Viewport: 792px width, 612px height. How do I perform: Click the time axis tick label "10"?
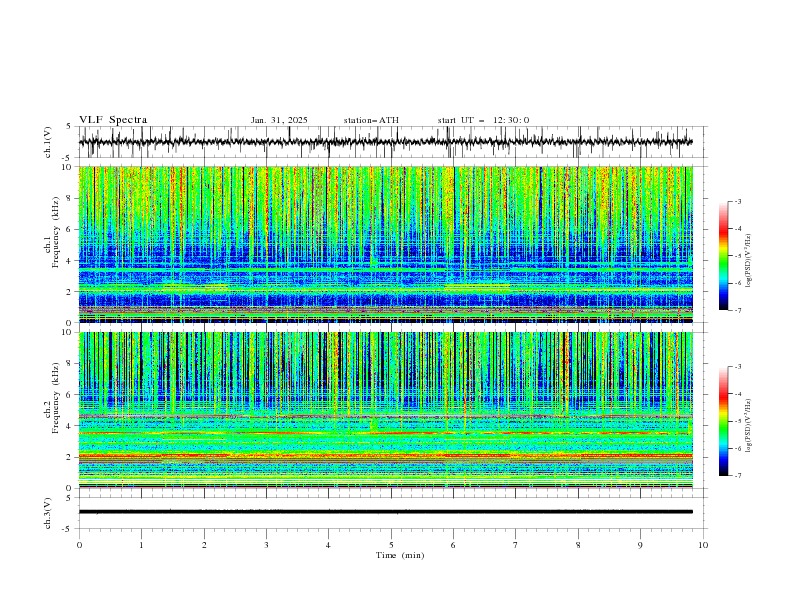(703, 545)
